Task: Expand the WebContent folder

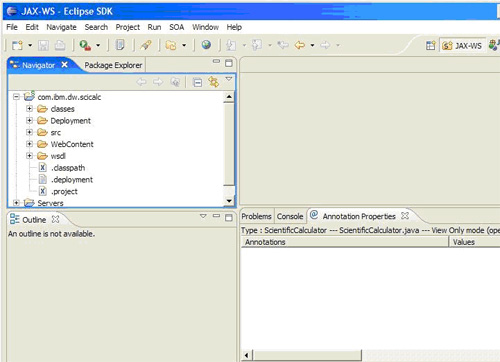Action: [29, 144]
